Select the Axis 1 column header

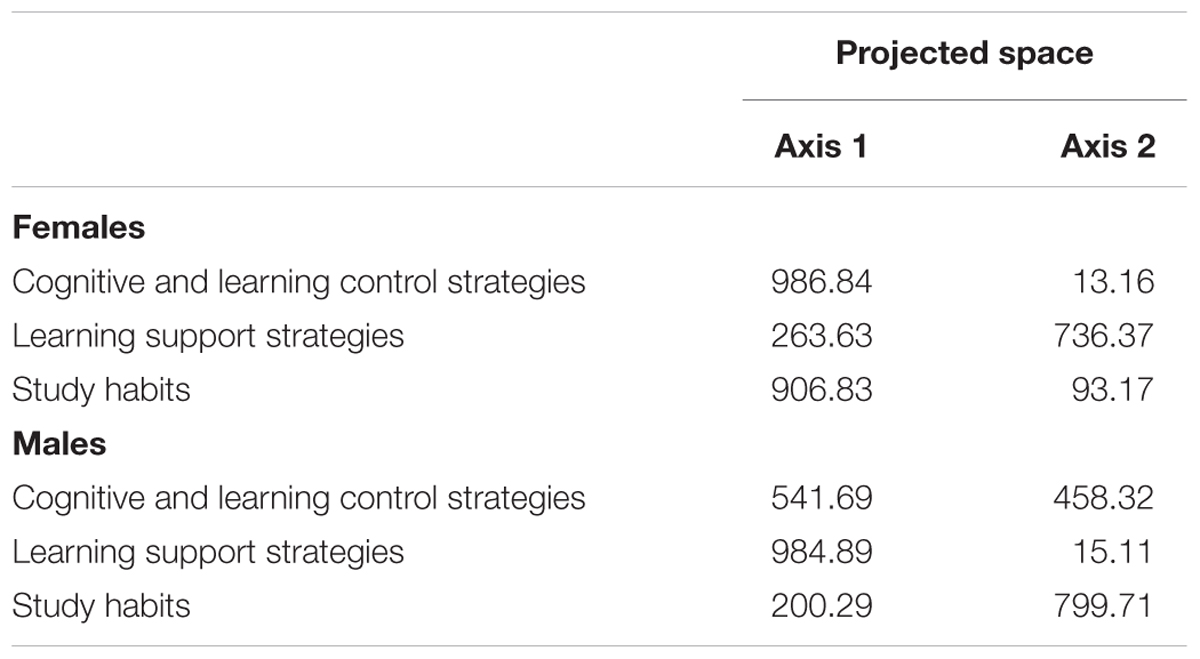click(820, 147)
